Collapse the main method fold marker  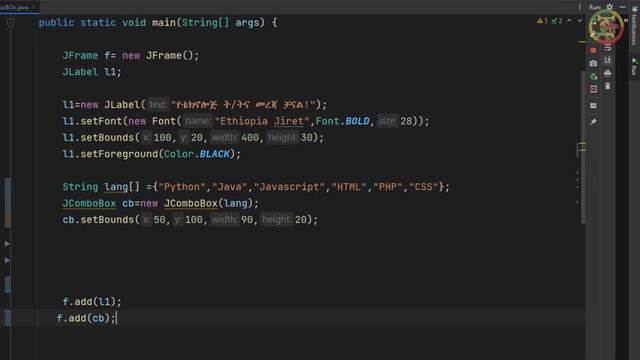coord(11,23)
